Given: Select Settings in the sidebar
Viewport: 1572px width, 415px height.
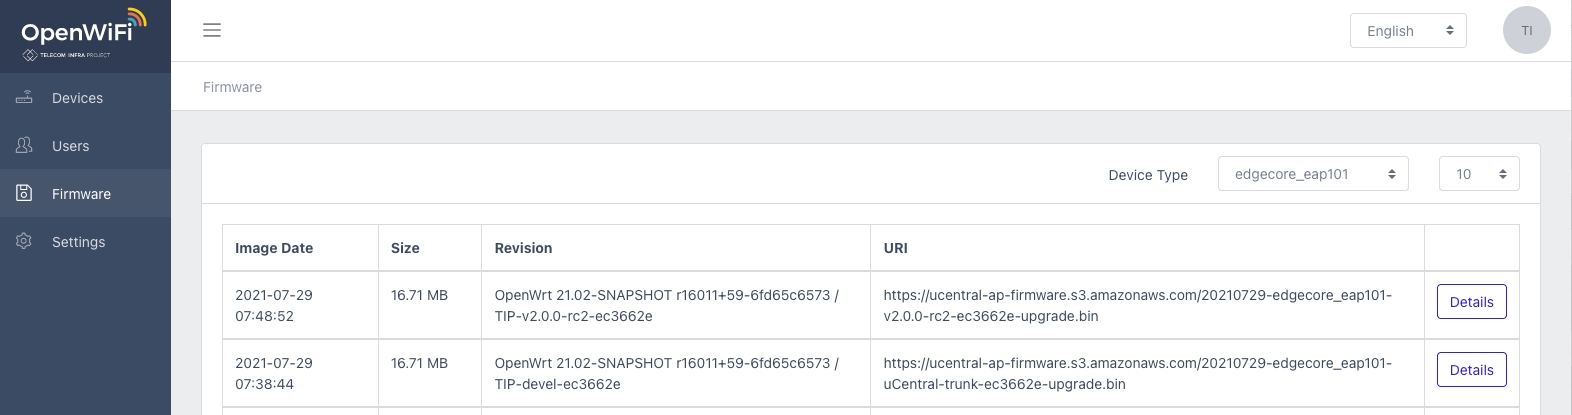Looking at the screenshot, I should click(x=78, y=242).
